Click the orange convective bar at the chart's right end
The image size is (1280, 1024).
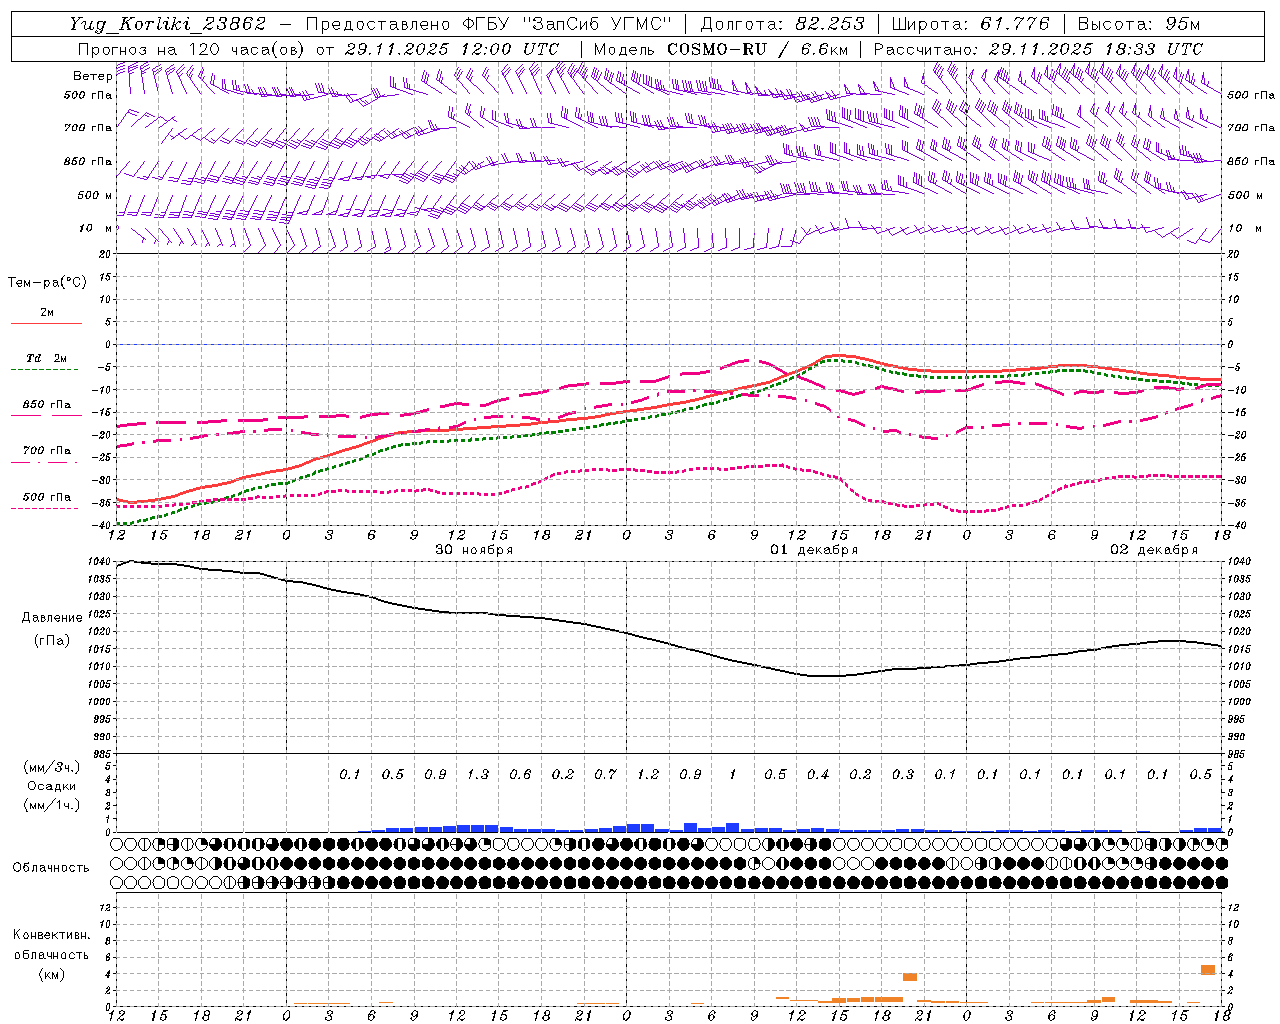[x=1208, y=970]
